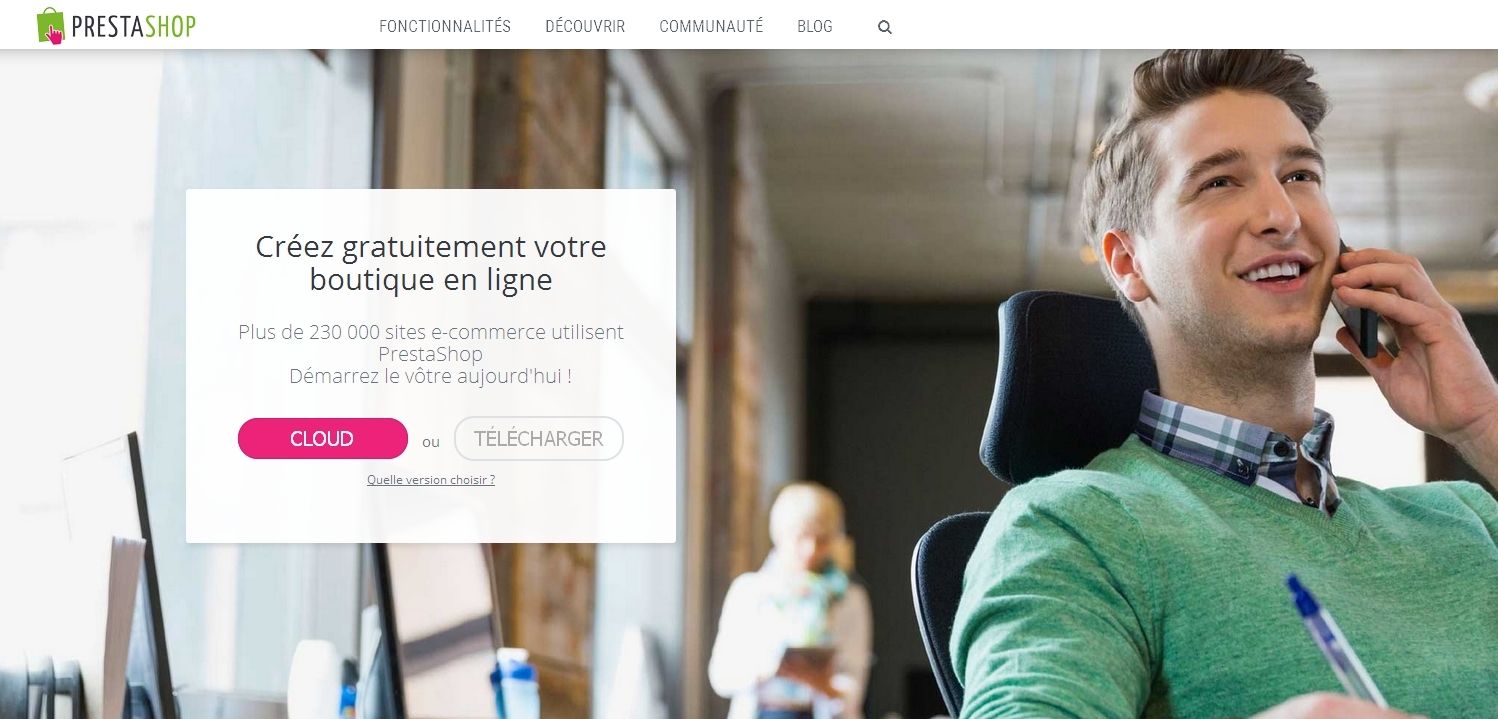Click 'Démarrez le vôtre aujourd'hui !' text
The width and height of the screenshot is (1498, 719).
(431, 377)
